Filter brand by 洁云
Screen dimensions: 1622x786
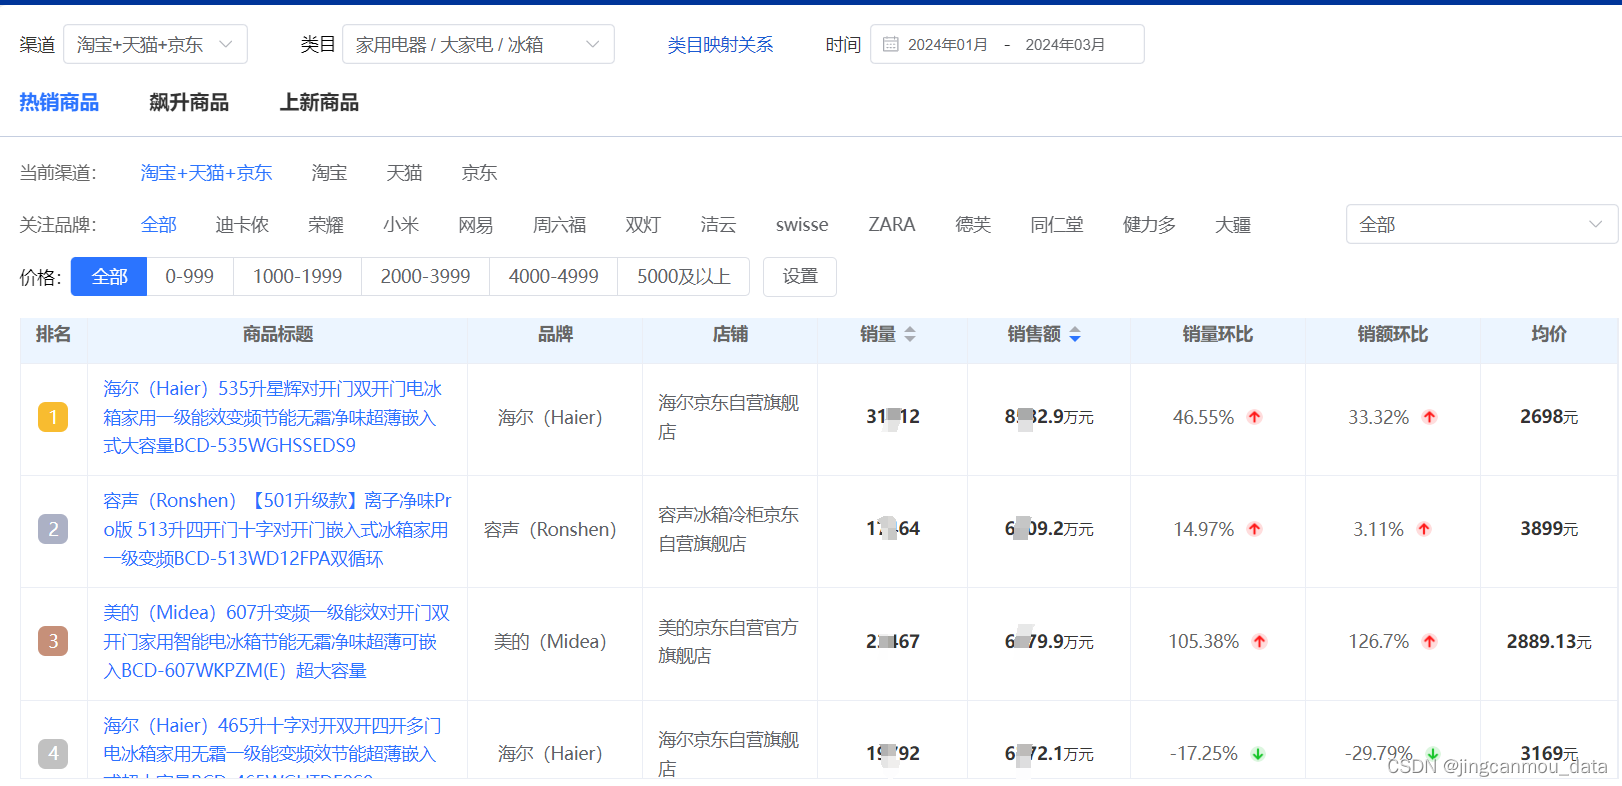click(718, 225)
